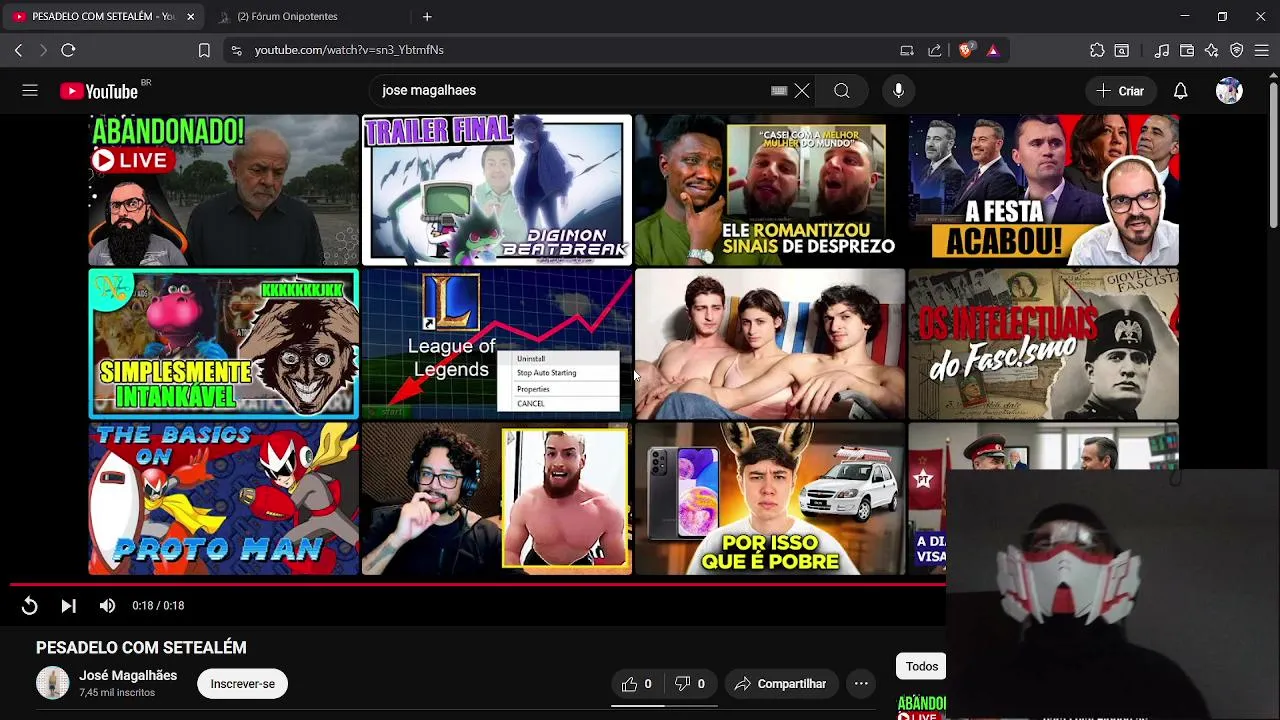Open Brave Wallet icon
Viewport: 1280px width, 720px height.
pyautogui.click(x=1187, y=50)
